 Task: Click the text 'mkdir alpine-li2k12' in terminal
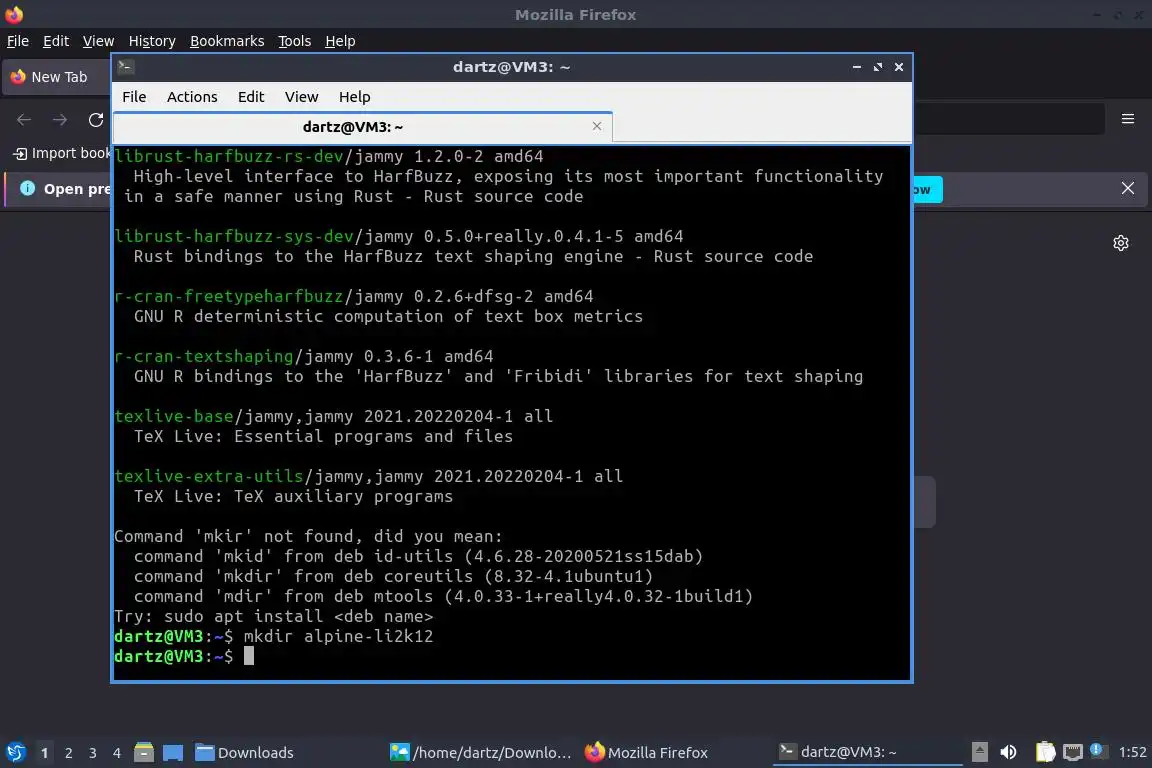point(338,636)
